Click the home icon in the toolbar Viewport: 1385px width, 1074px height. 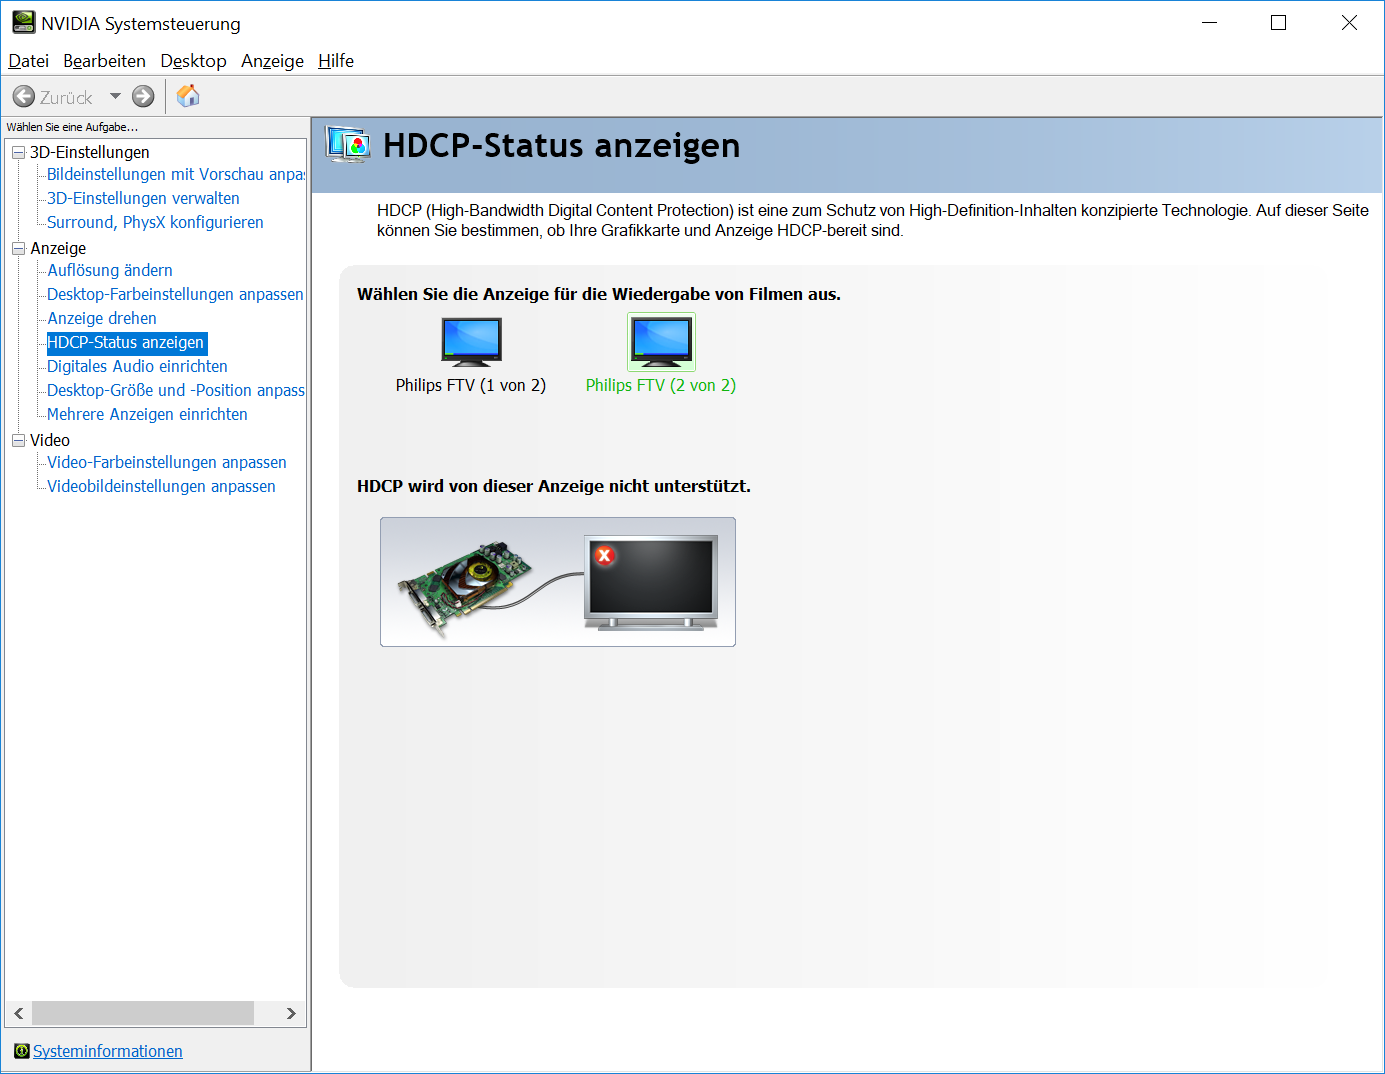187,96
